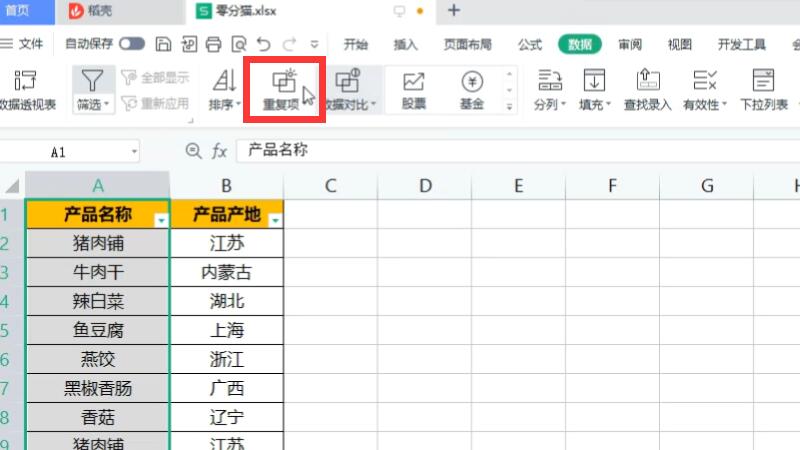Open the 文件 file menu
The image size is (800, 450).
point(23,44)
